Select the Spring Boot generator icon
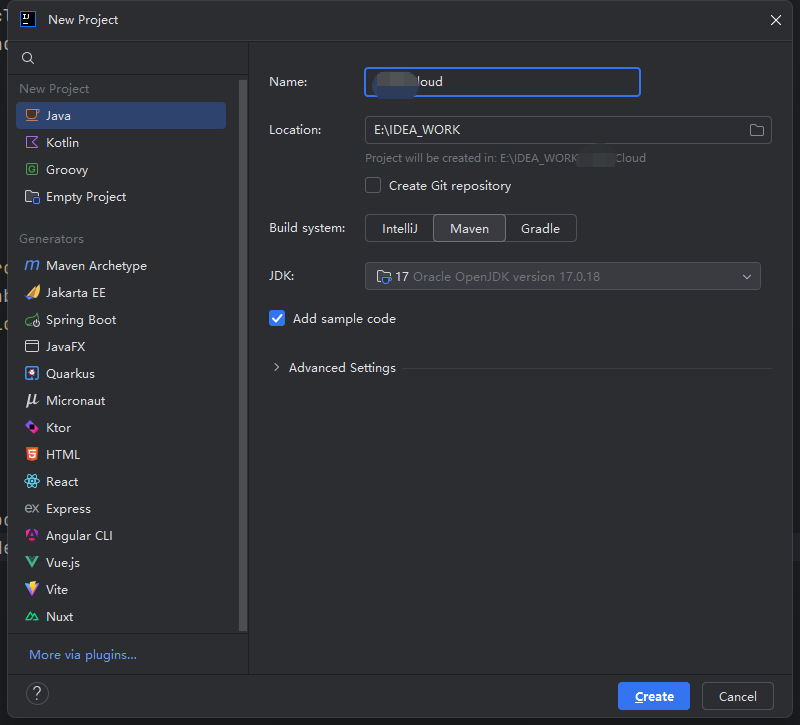Screen dimensions: 800x725 32,320
